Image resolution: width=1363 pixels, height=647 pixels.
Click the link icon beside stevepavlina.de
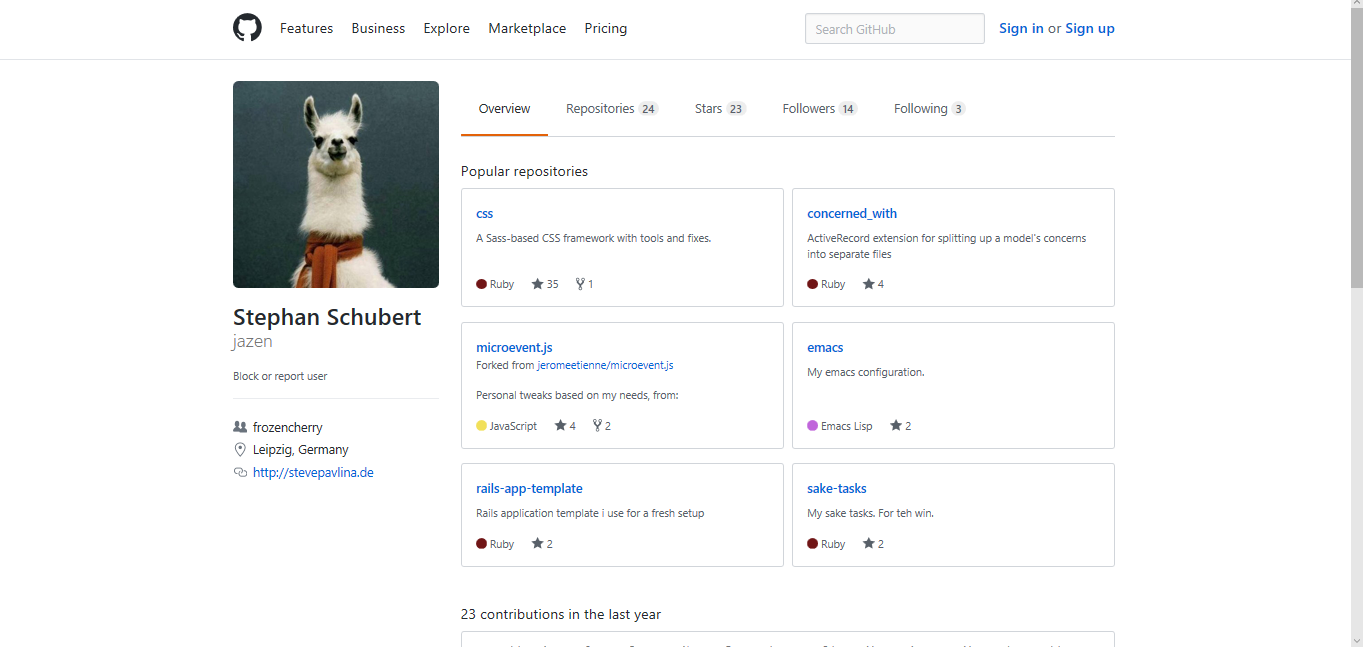(x=240, y=473)
